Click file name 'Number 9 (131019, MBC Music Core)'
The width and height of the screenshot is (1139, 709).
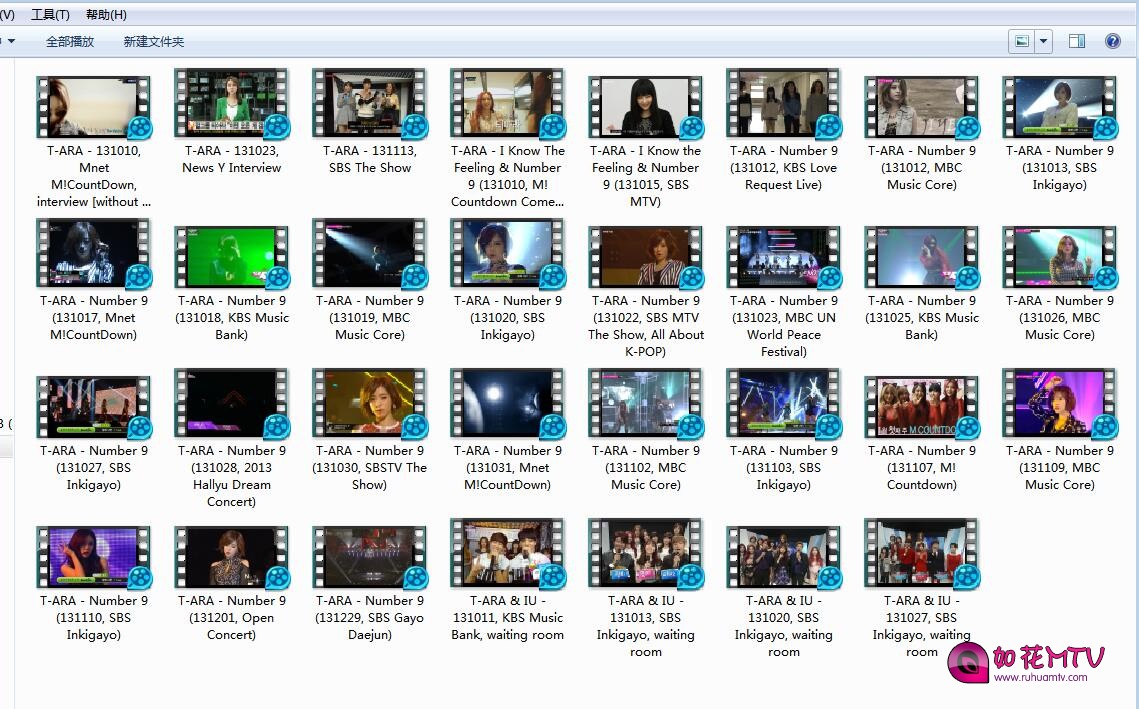[370, 317]
